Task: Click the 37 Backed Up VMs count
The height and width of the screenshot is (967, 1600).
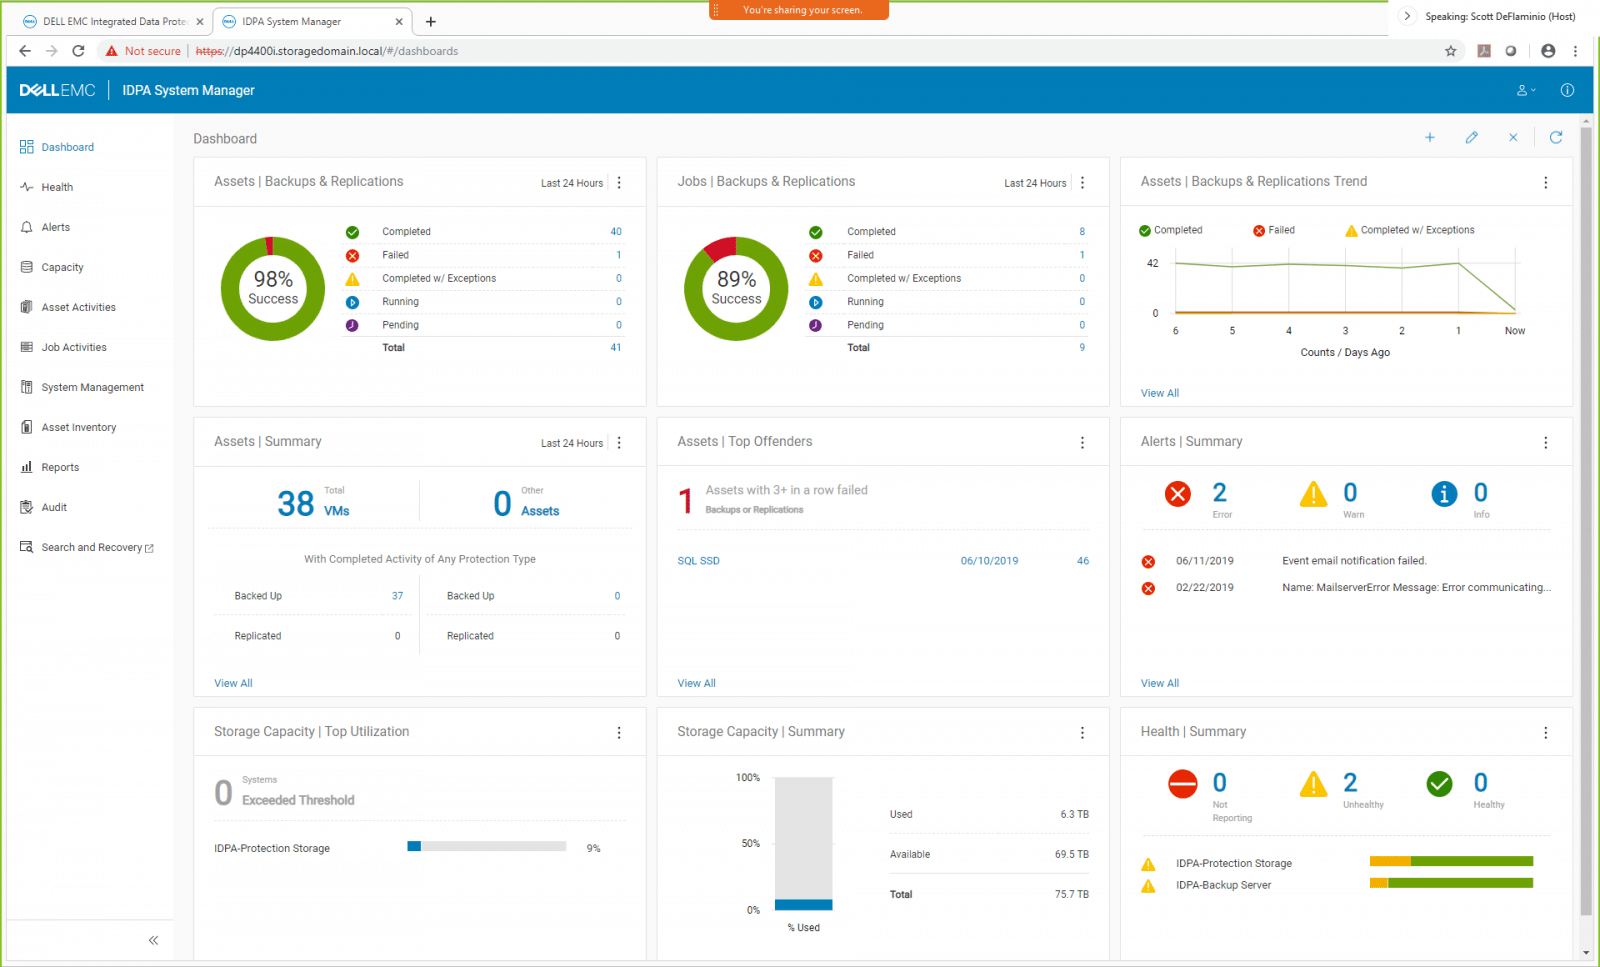Action: (397, 596)
